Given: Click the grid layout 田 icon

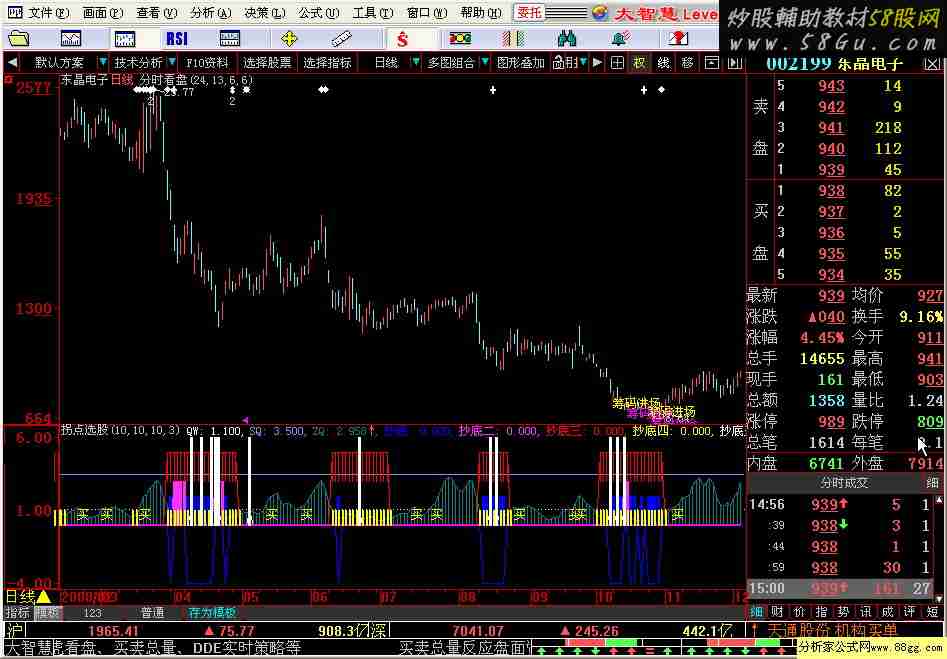Looking at the screenshot, I should point(618,62).
